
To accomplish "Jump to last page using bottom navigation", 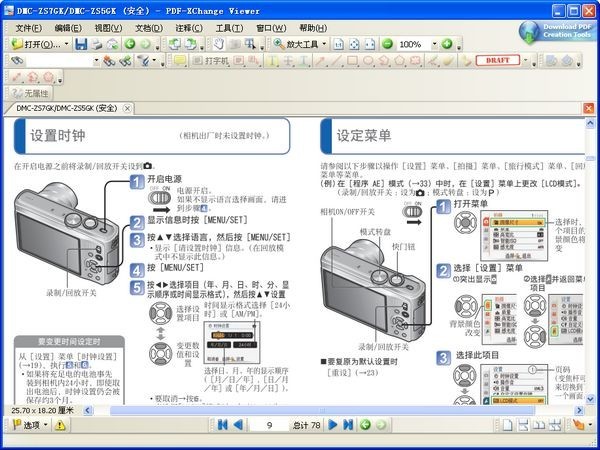I will 348,425.
